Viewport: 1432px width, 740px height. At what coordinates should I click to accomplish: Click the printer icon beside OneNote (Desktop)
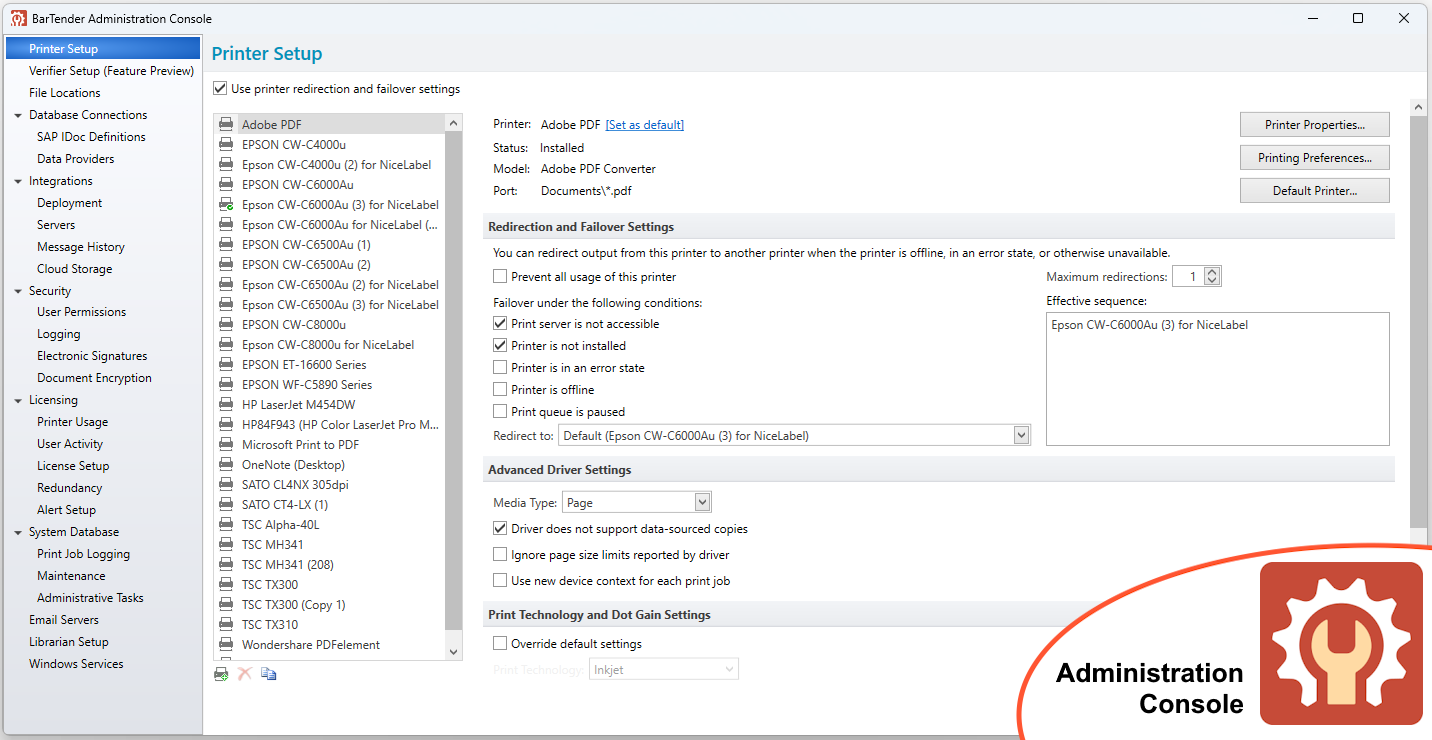[226, 465]
